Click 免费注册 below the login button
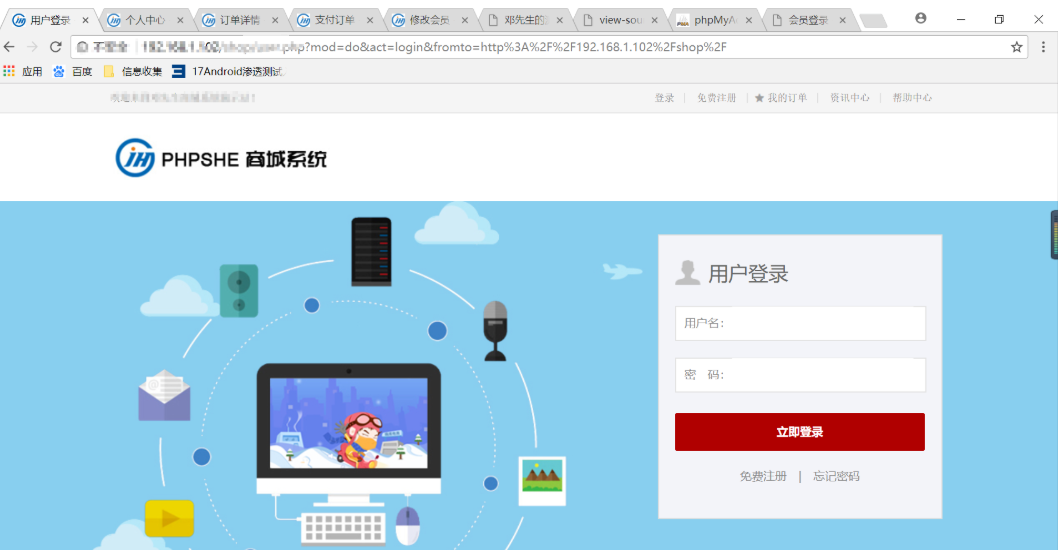Image resolution: width=1058 pixels, height=550 pixels. tap(763, 476)
